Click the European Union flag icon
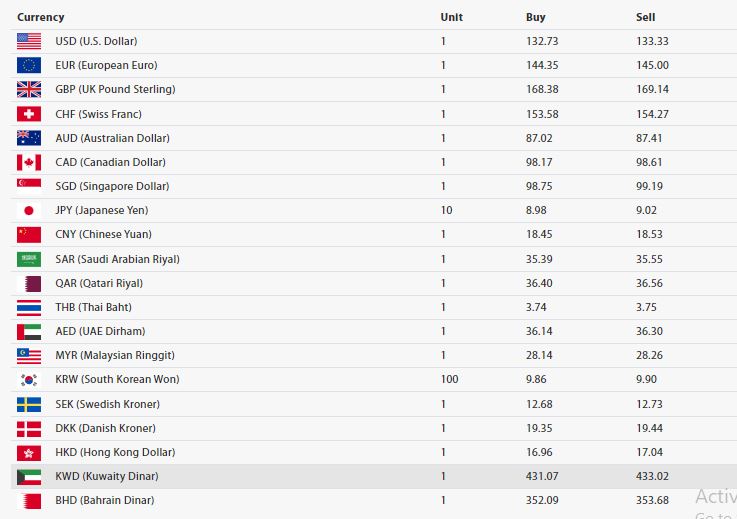 click(x=29, y=65)
